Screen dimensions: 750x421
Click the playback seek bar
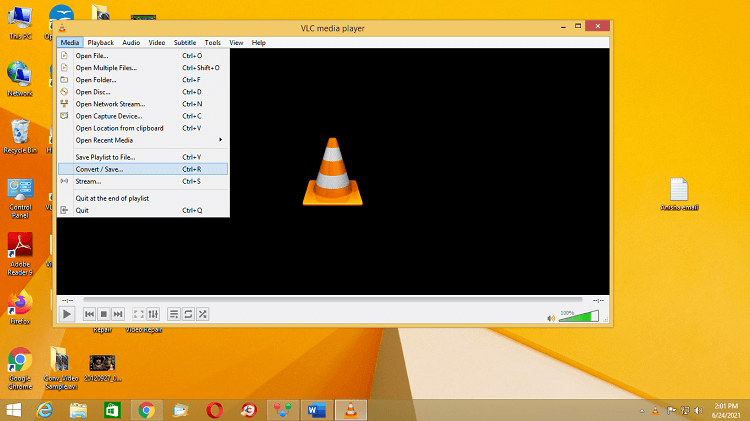click(x=333, y=300)
